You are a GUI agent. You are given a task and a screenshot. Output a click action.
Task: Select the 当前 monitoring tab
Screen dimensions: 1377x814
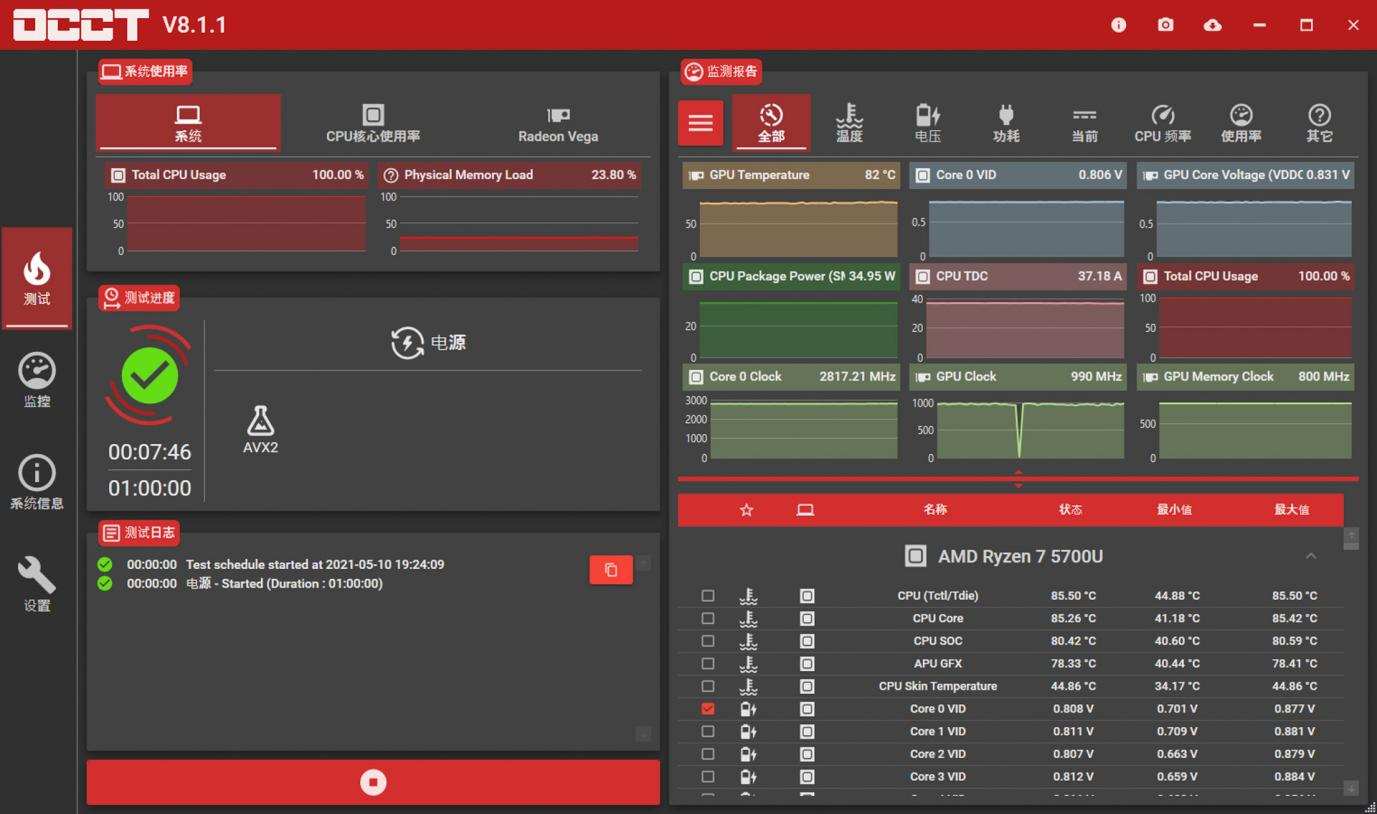[1084, 123]
